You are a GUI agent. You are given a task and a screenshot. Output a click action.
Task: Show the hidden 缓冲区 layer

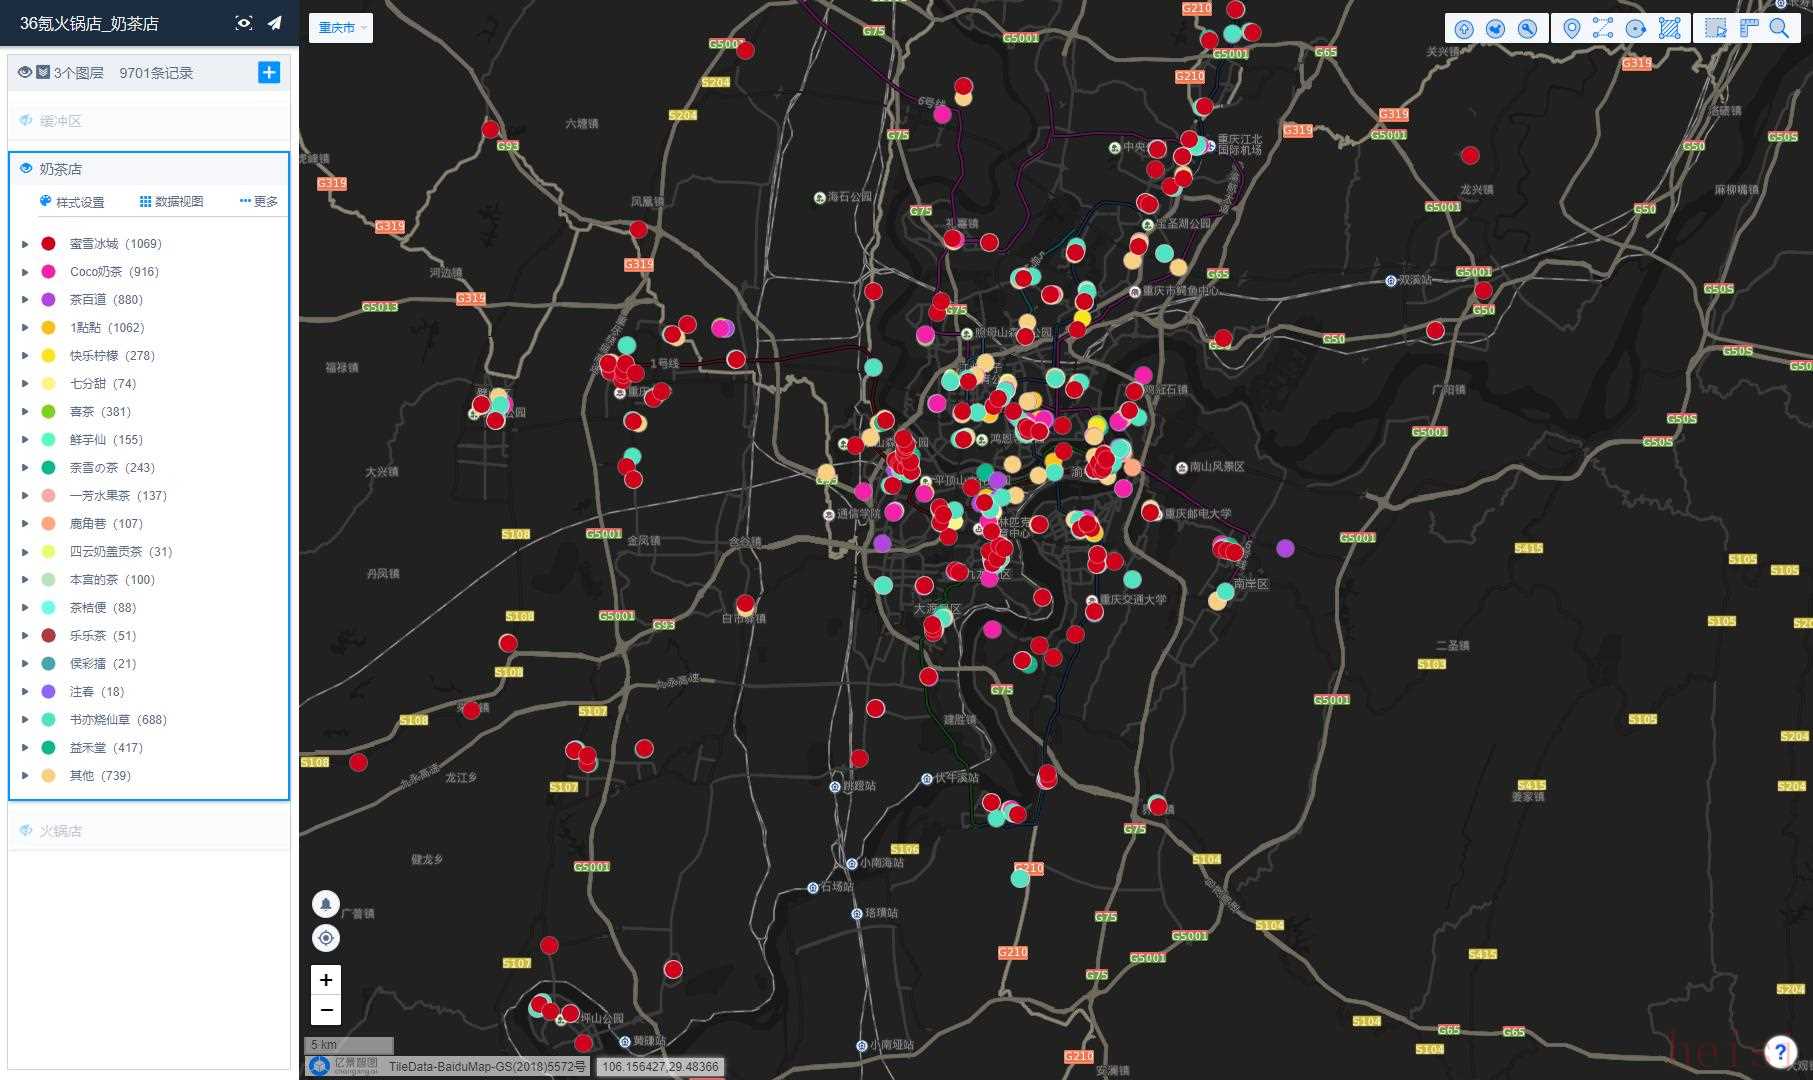(26, 121)
